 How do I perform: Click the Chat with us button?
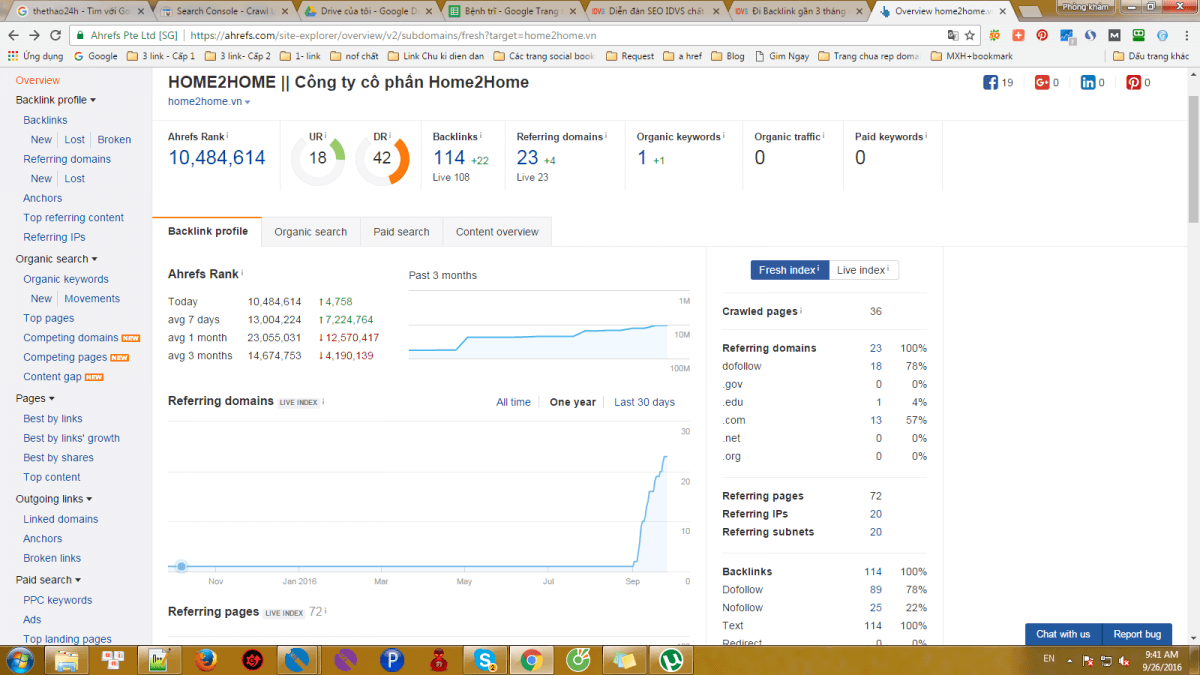tap(1063, 634)
